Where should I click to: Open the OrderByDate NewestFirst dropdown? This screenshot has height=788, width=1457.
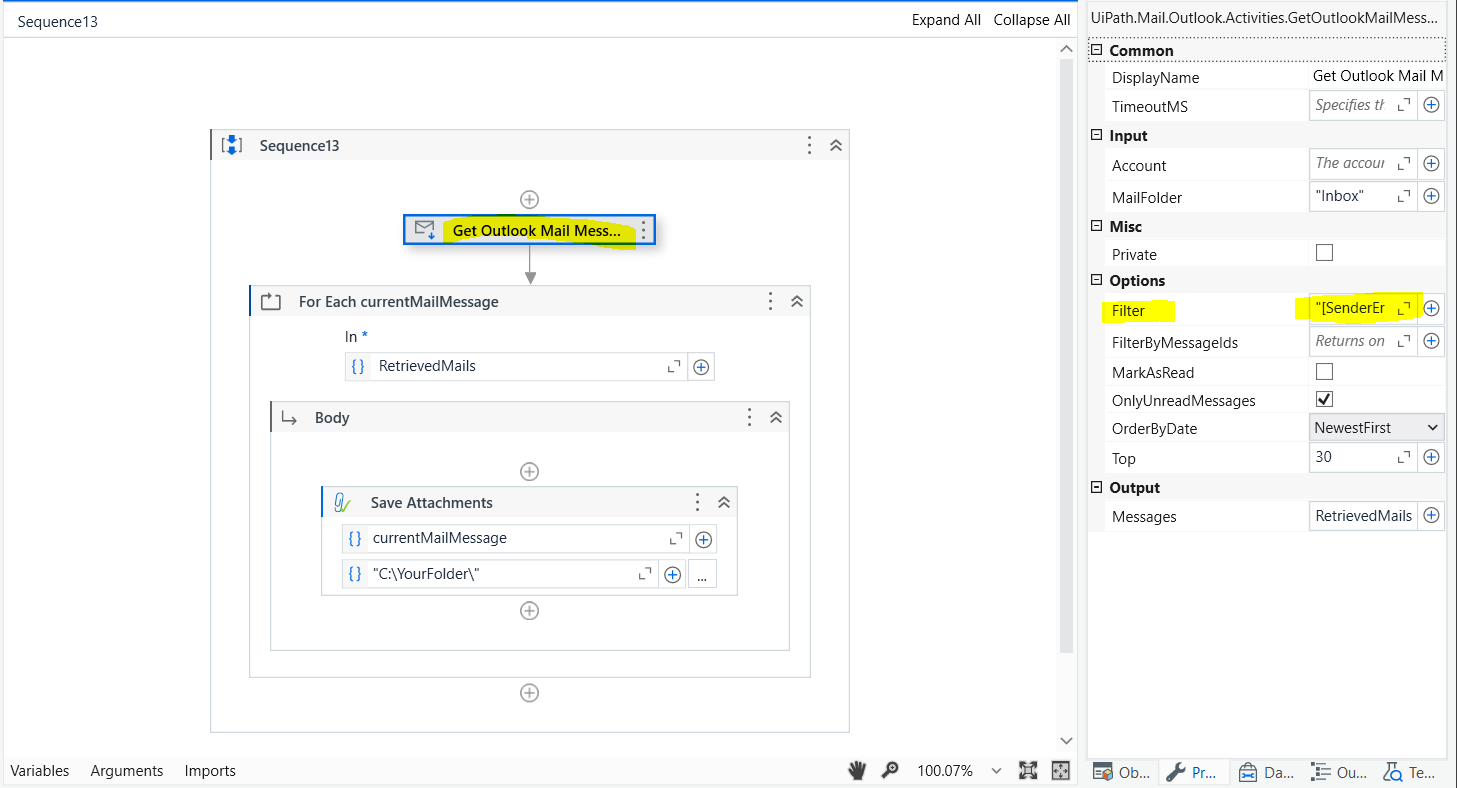1377,427
